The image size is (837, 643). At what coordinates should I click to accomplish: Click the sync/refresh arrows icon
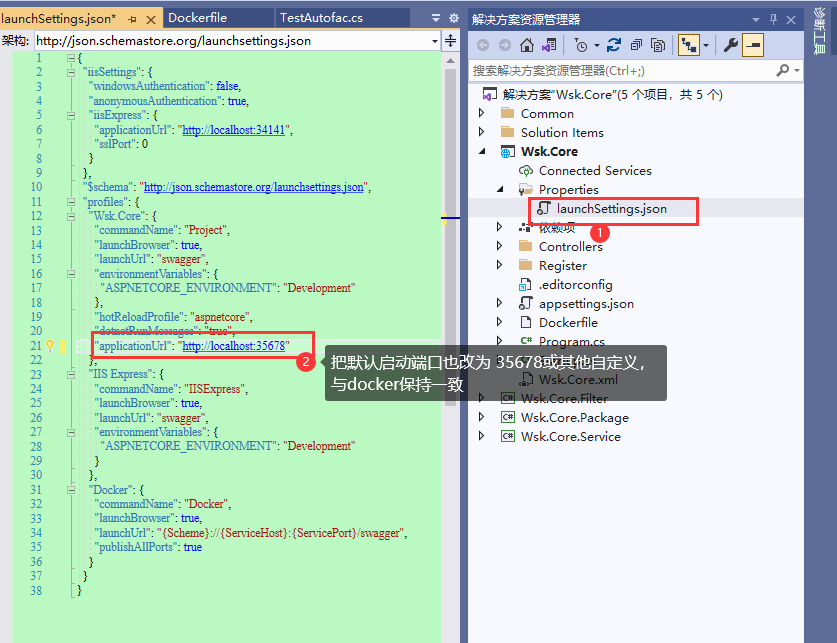coord(614,45)
